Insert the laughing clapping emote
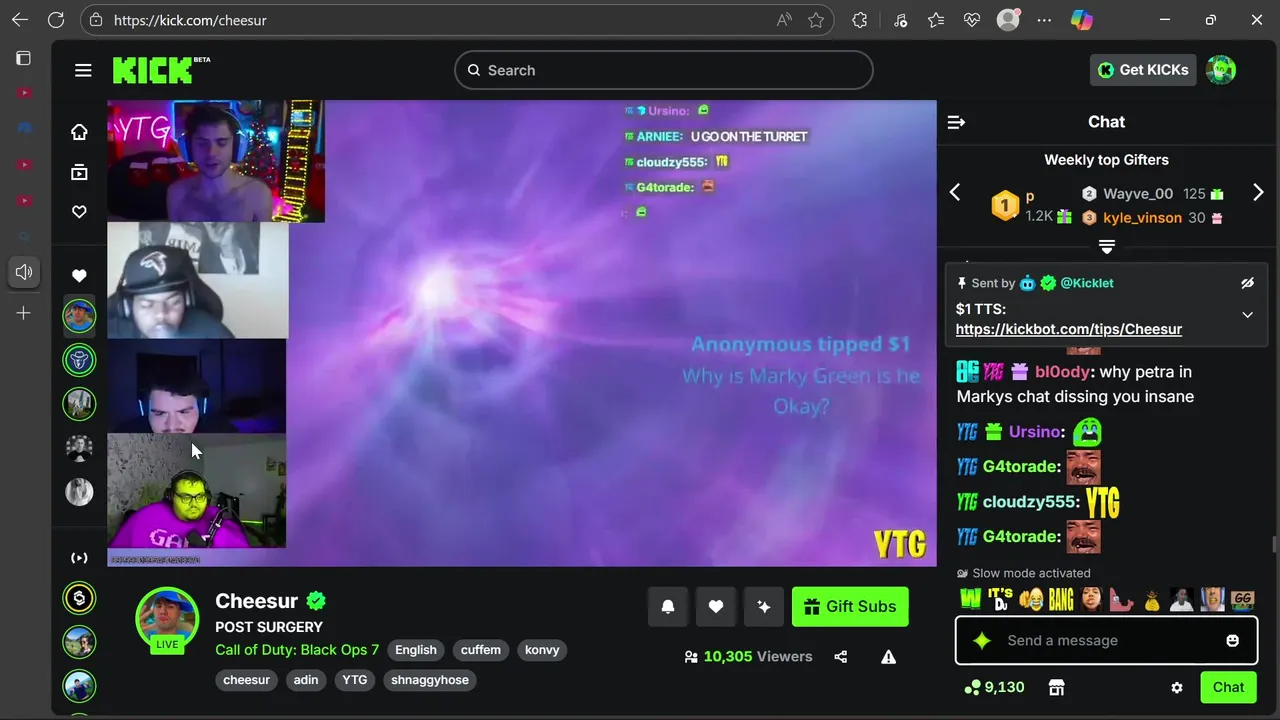Viewport: 1280px width, 720px height. tap(1030, 599)
